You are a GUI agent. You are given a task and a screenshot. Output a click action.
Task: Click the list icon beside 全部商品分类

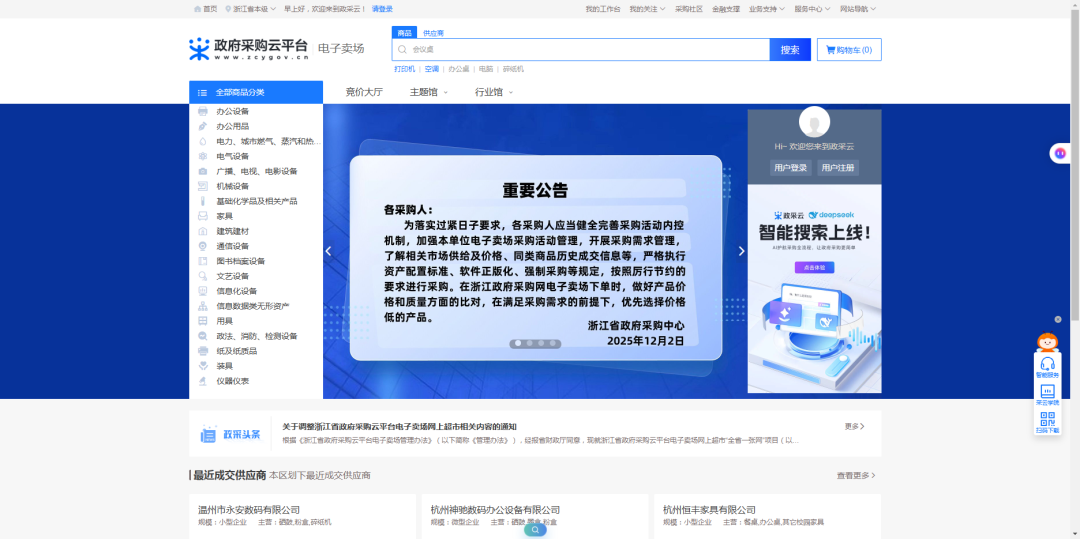(x=202, y=92)
